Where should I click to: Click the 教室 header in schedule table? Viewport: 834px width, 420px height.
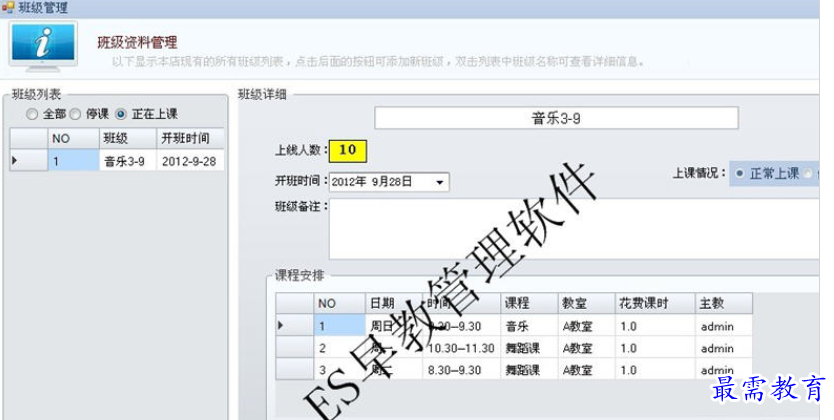586,303
